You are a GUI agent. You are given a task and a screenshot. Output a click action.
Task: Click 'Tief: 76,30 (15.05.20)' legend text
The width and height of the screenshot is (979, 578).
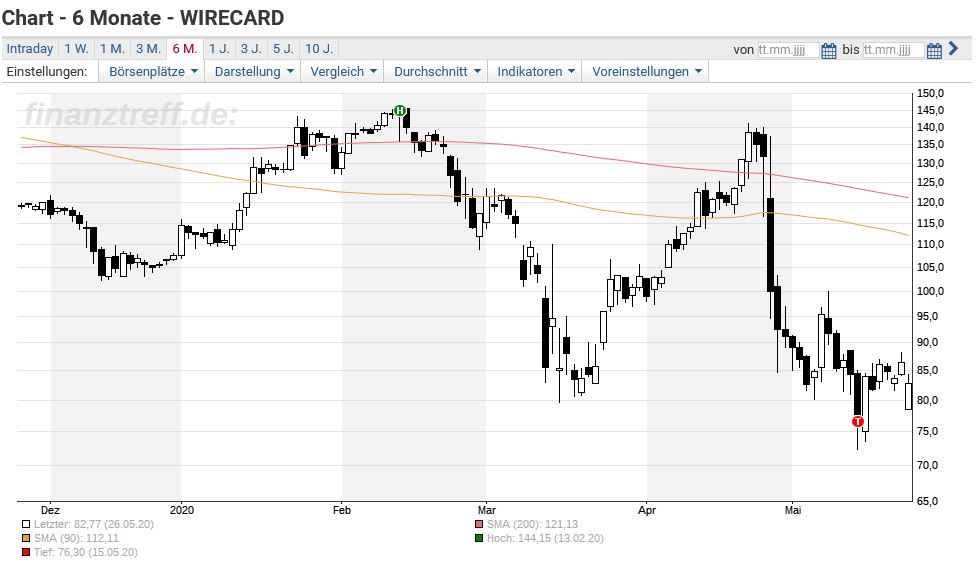point(86,552)
